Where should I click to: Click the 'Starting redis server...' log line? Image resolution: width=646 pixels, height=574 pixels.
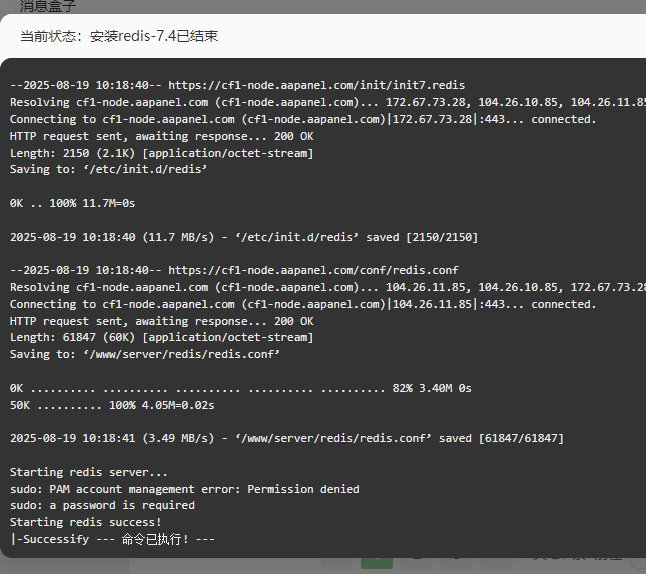89,472
